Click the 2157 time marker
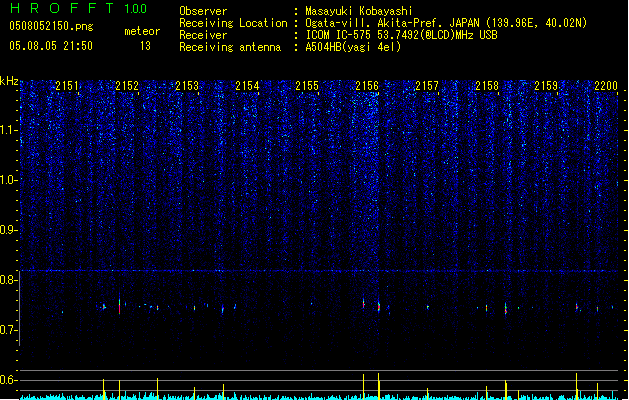The image size is (629, 400). pyautogui.click(x=427, y=86)
